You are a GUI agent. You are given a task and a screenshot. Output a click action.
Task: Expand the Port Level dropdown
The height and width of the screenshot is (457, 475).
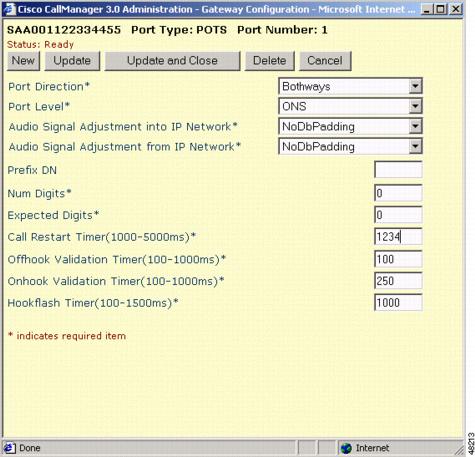click(x=350, y=106)
